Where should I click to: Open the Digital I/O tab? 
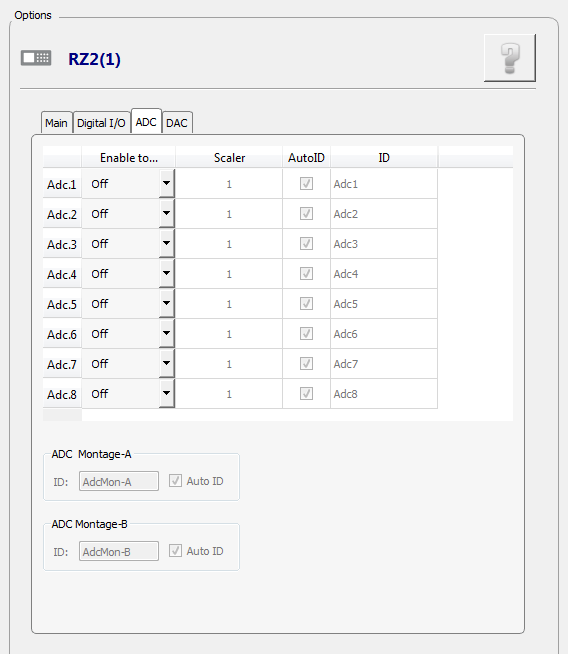(x=101, y=123)
